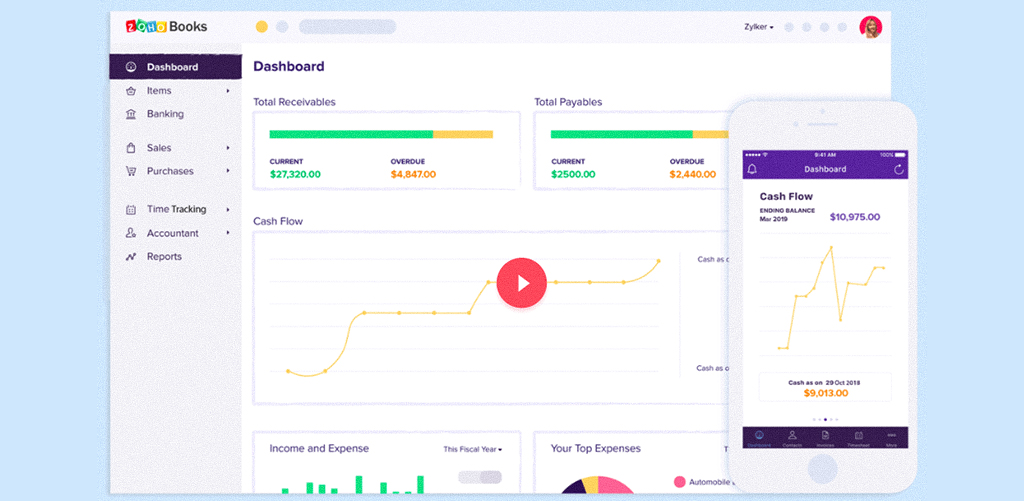The width and height of the screenshot is (1024, 501).
Task: Open the This Fiscal Year dropdown
Action: coord(472,449)
